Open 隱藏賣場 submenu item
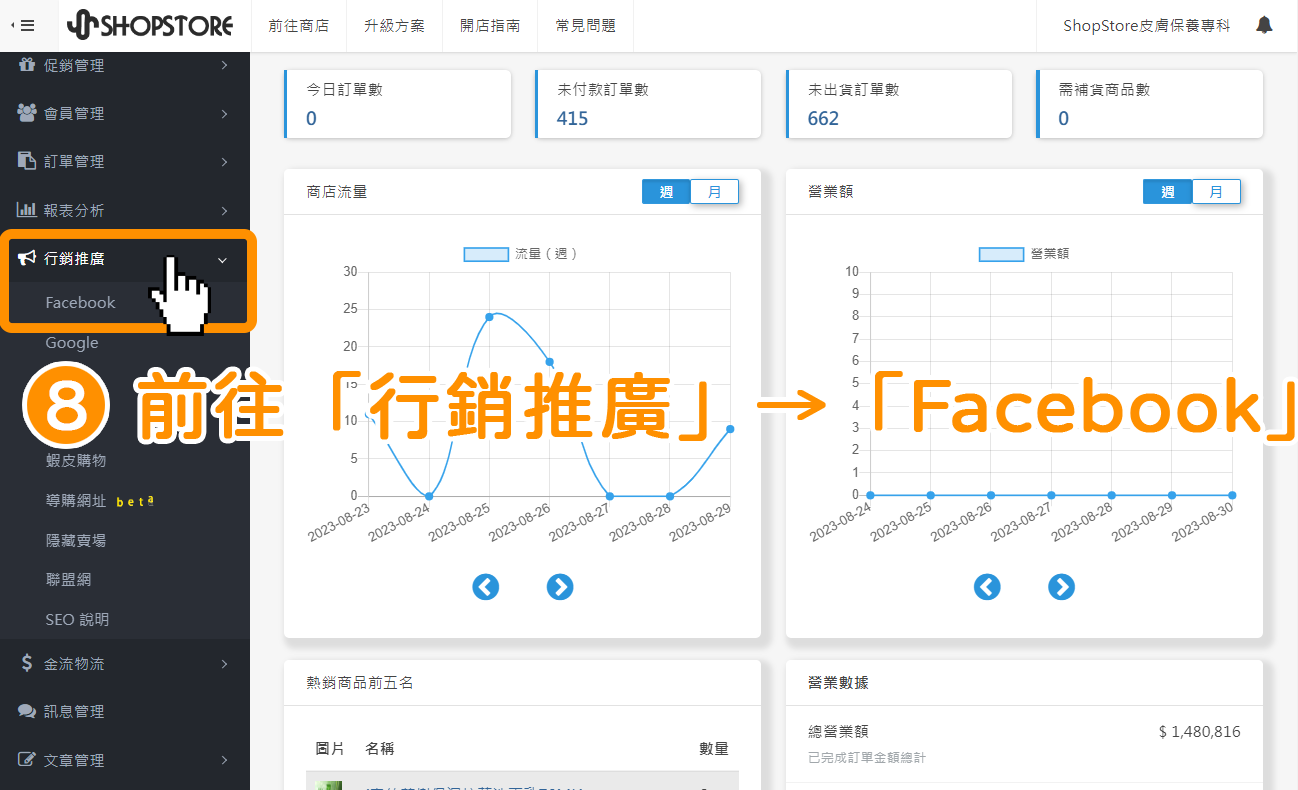Image resolution: width=1298 pixels, height=790 pixels. point(76,540)
